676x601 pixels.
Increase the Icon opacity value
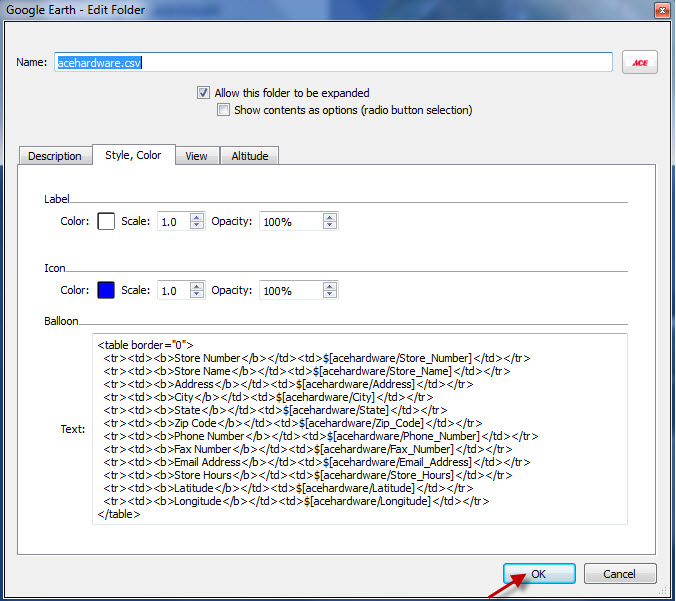click(329, 286)
